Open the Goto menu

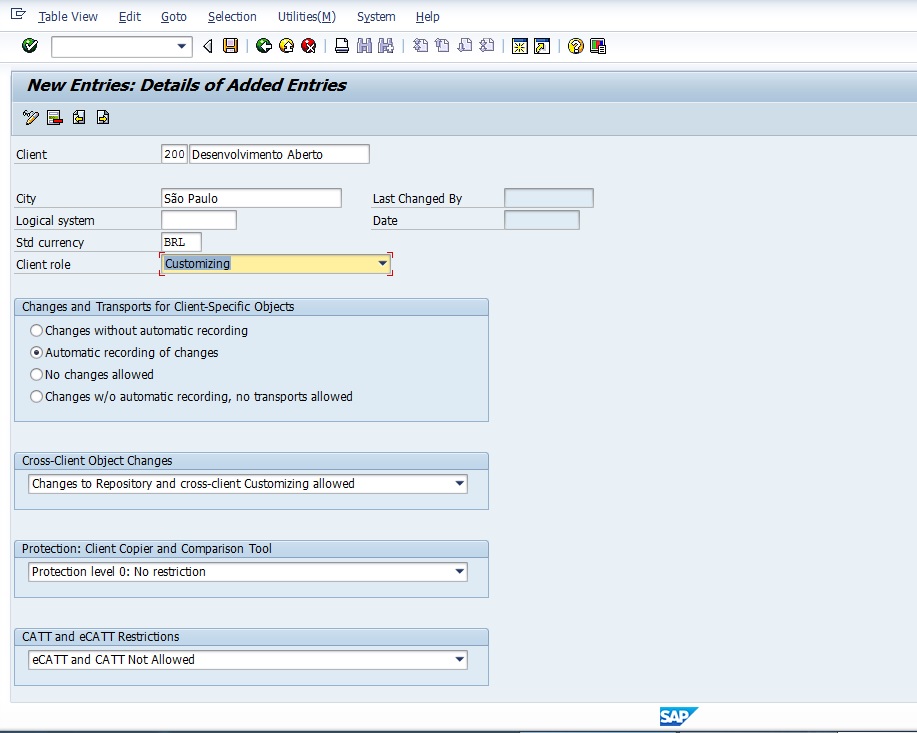pos(174,17)
